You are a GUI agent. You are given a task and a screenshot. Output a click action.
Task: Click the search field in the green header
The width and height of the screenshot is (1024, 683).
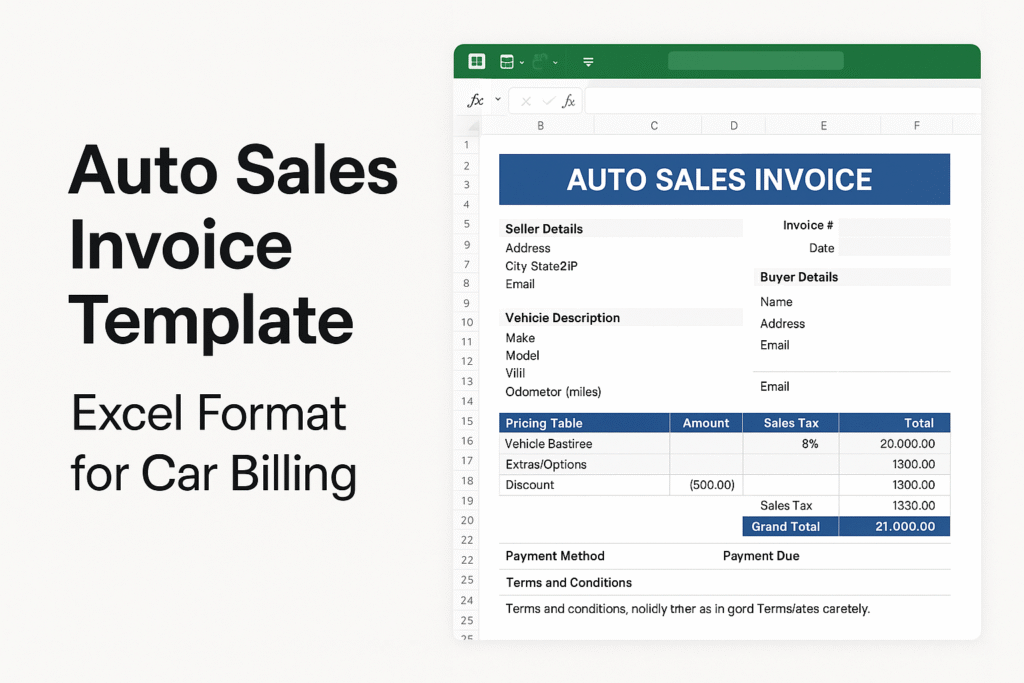[x=755, y=61]
